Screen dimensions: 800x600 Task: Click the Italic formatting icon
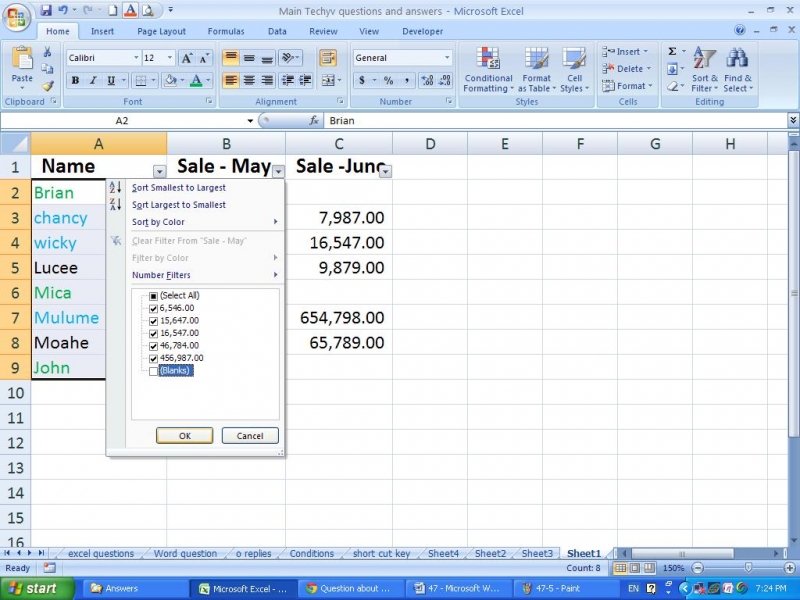[93, 81]
